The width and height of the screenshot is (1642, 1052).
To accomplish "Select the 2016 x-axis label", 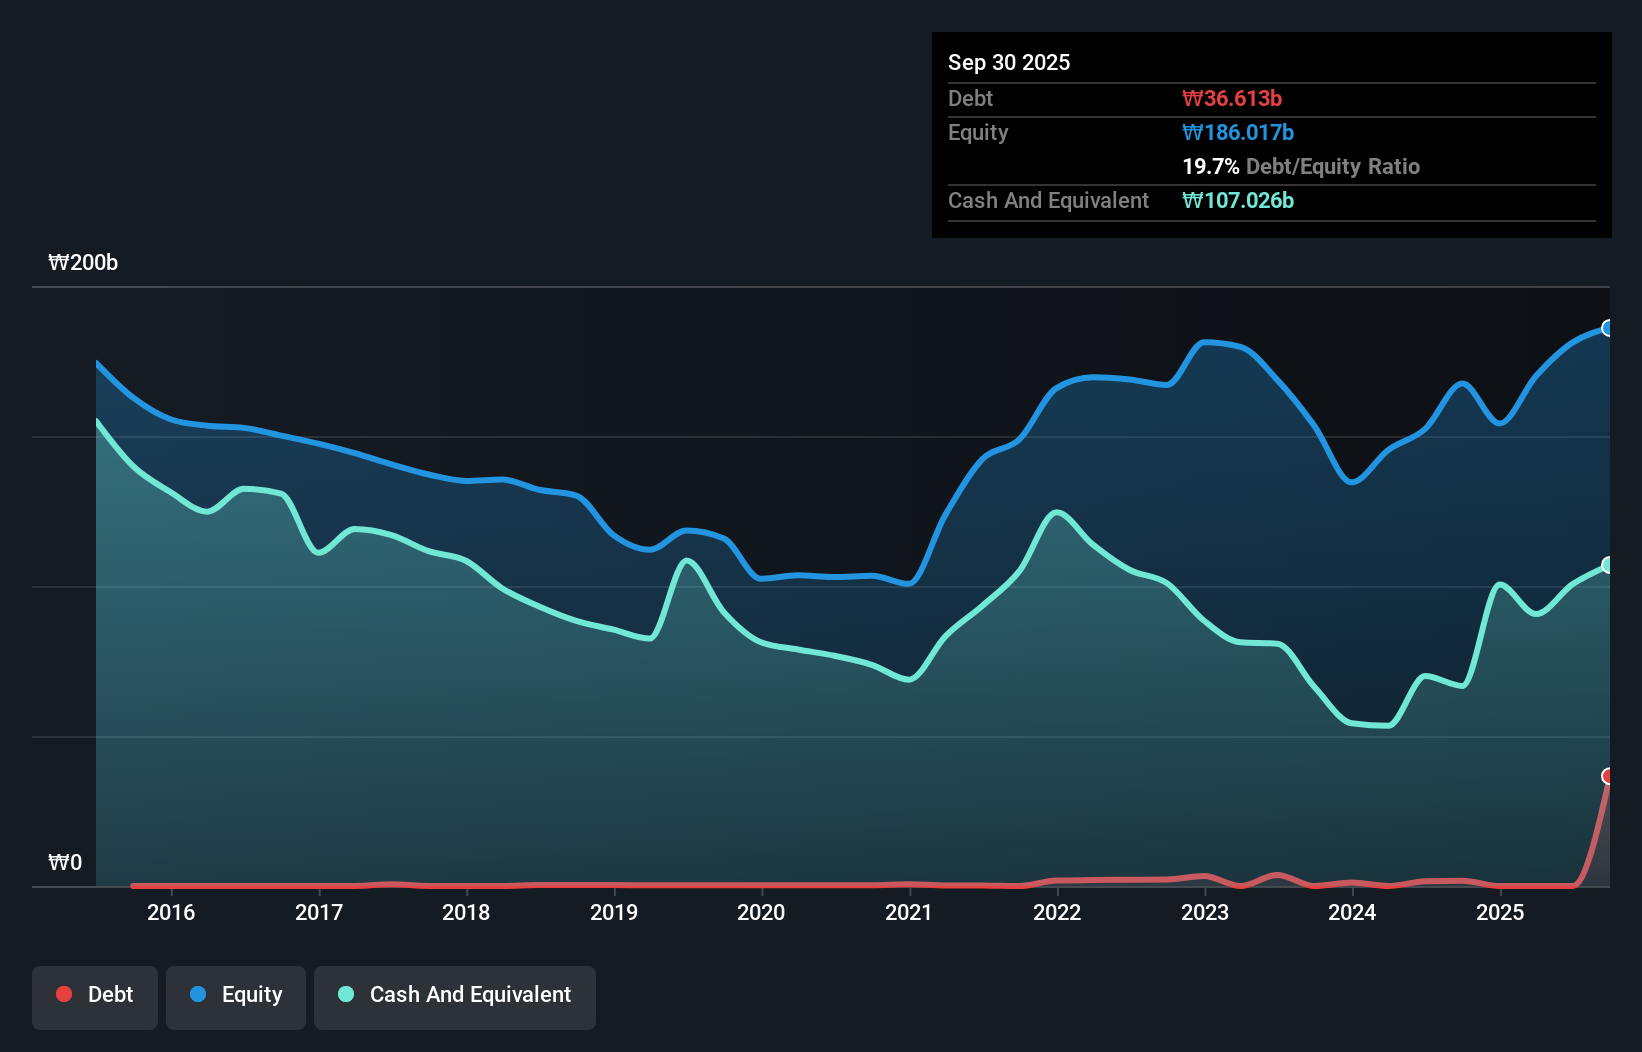I will point(171,912).
